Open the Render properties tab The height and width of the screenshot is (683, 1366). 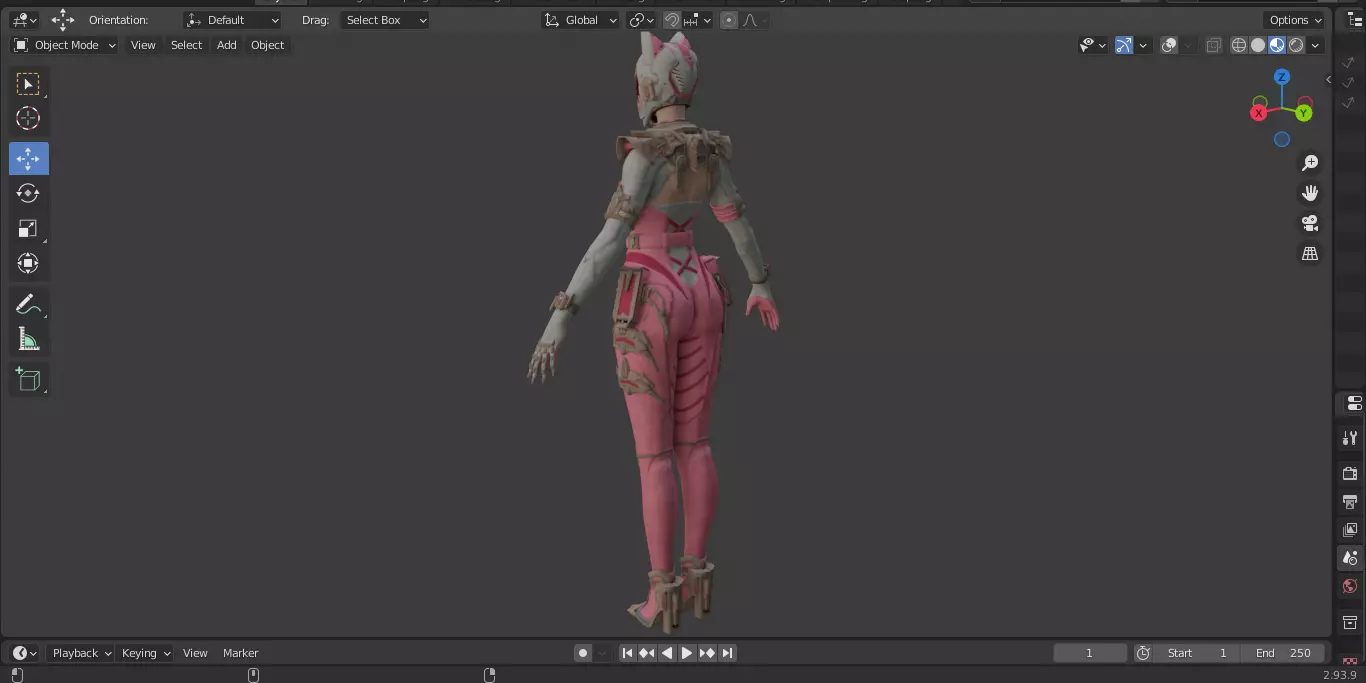1350,473
